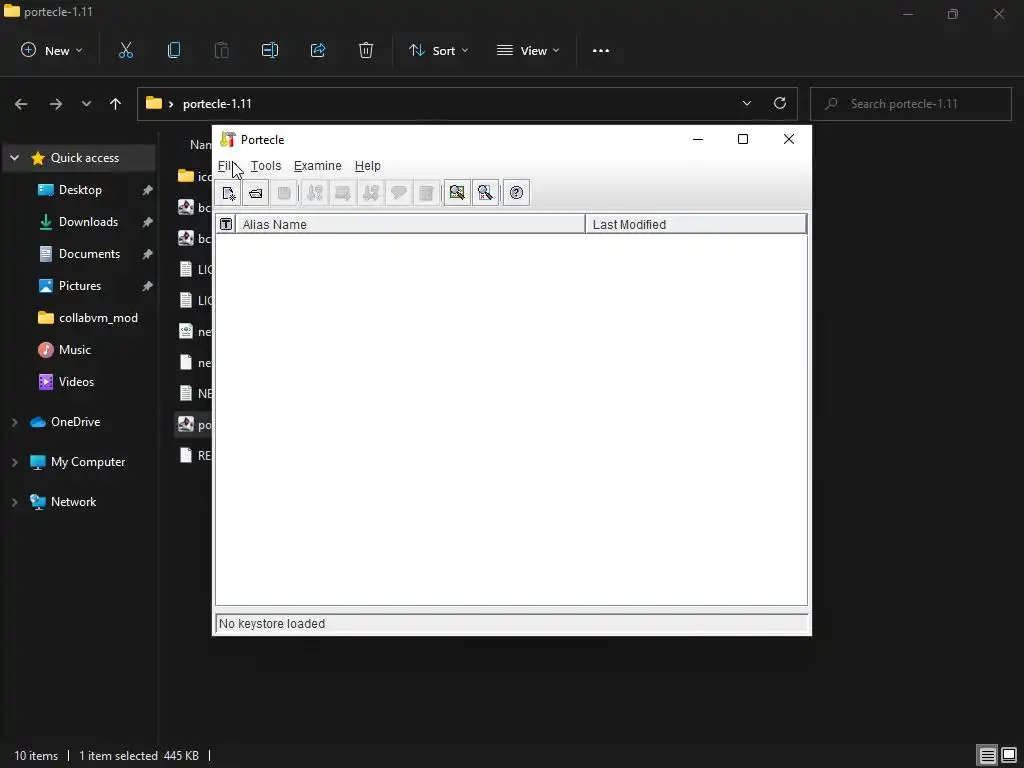1024x768 pixels.
Task: Expand My Computer tree node
Action: [x=14, y=462]
